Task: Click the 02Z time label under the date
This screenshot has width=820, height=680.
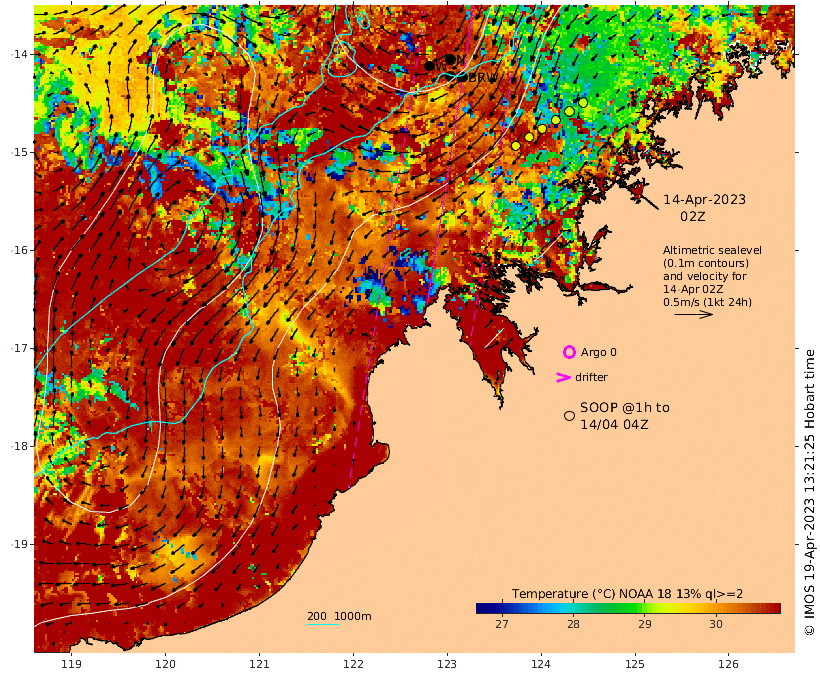Action: 692,216
